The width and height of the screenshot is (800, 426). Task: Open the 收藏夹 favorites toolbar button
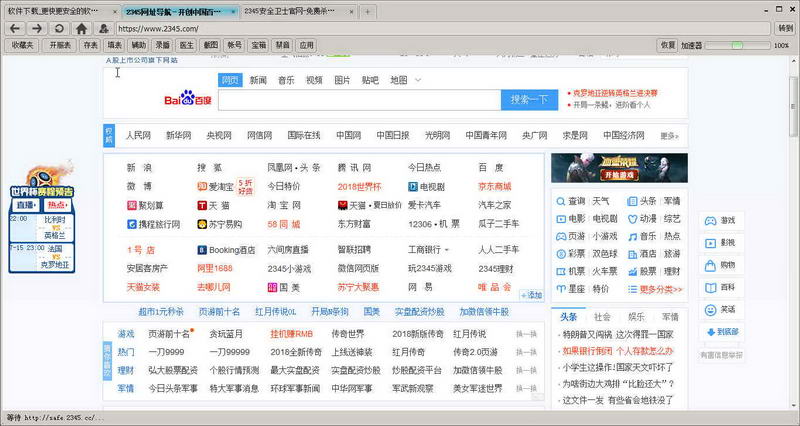22,45
